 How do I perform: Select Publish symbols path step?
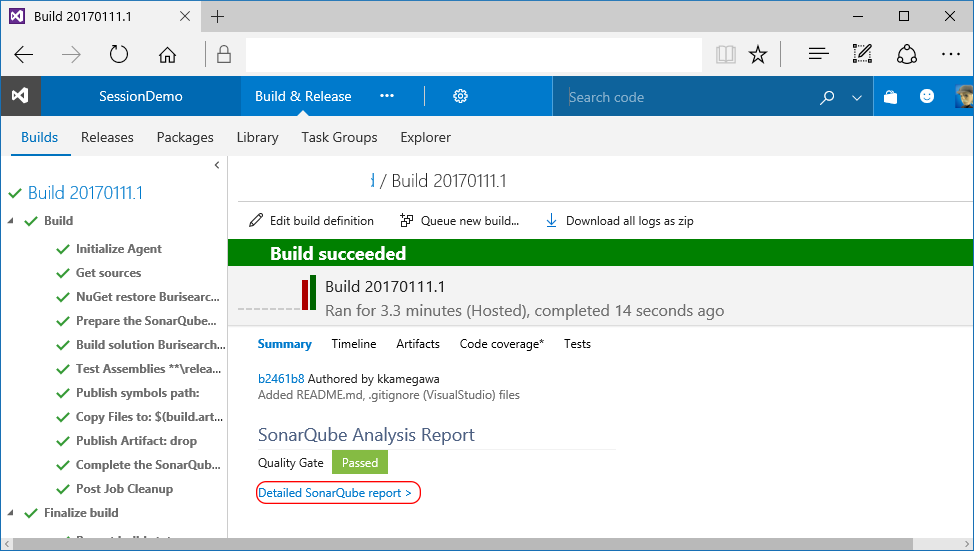(x=138, y=393)
